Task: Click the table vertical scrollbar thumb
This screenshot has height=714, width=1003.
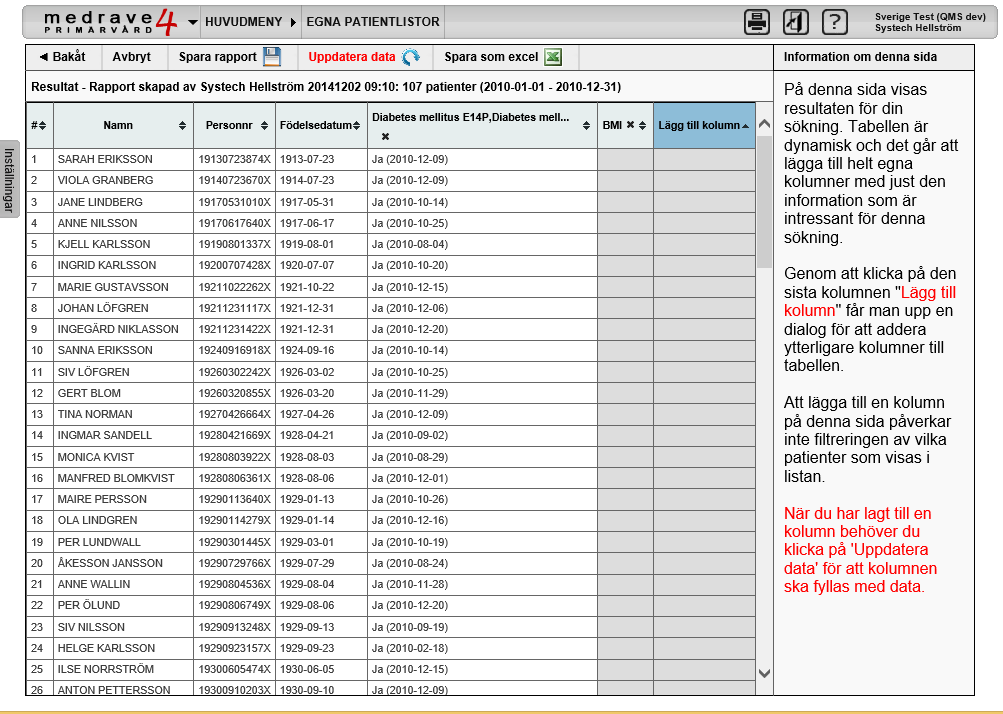Action: click(x=764, y=202)
